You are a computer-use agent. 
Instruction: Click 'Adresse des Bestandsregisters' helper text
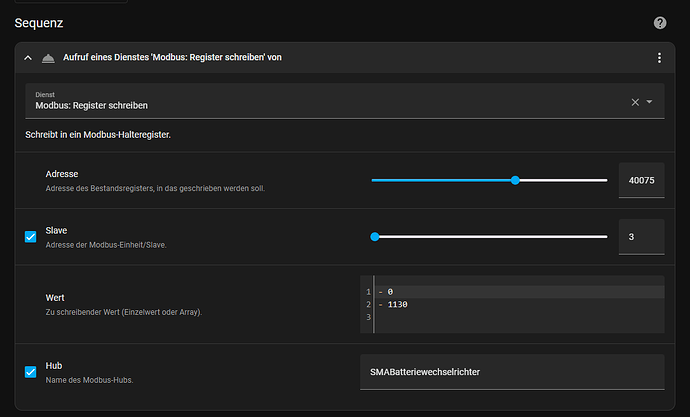(x=155, y=188)
